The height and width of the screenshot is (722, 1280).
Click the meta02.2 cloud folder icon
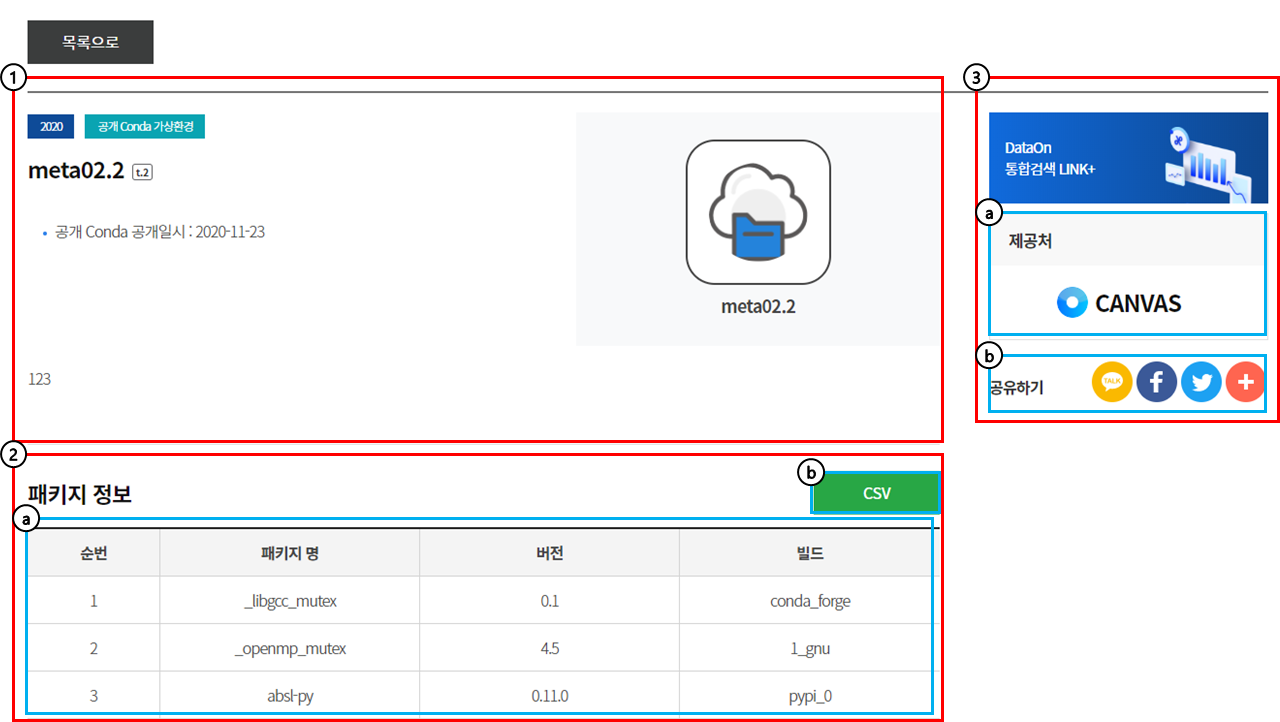point(758,212)
